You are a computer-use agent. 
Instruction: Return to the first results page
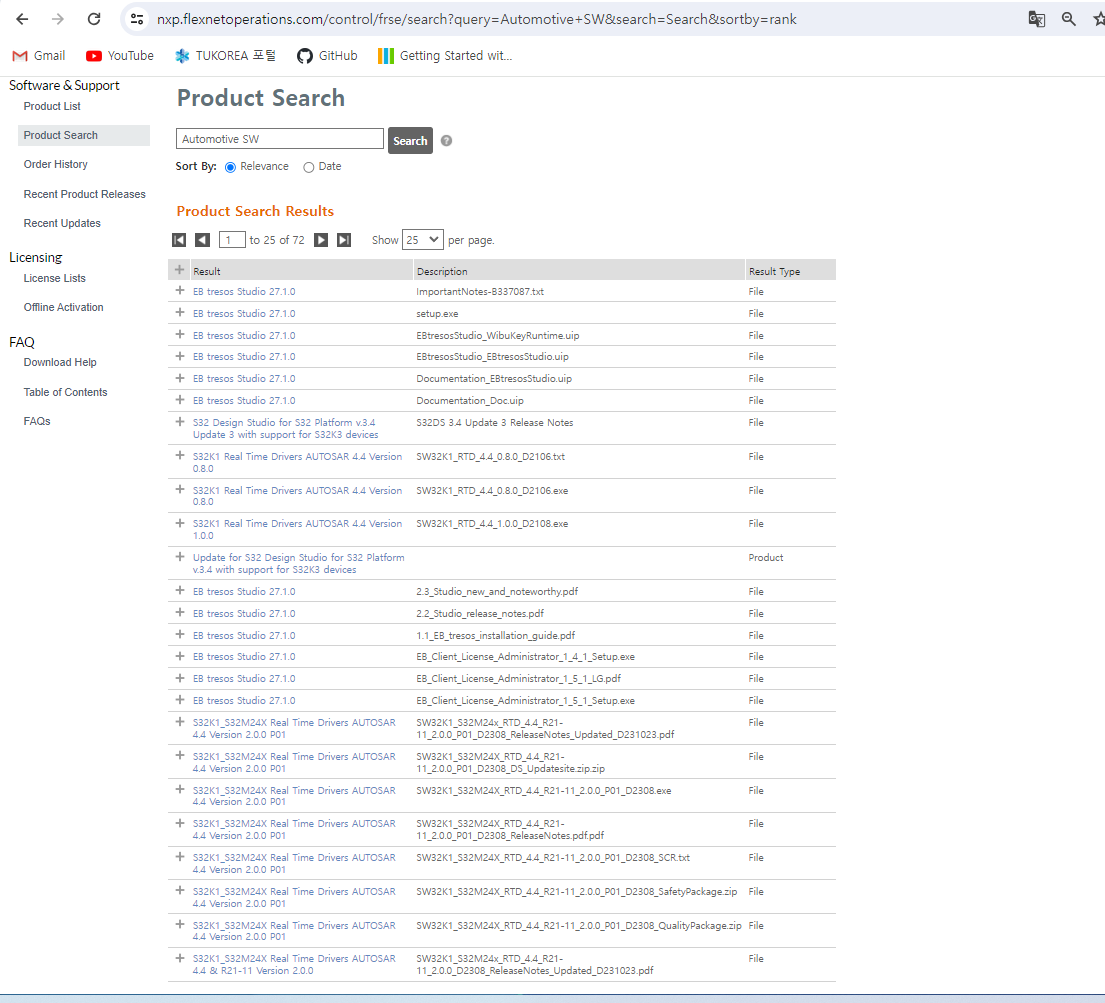click(179, 239)
